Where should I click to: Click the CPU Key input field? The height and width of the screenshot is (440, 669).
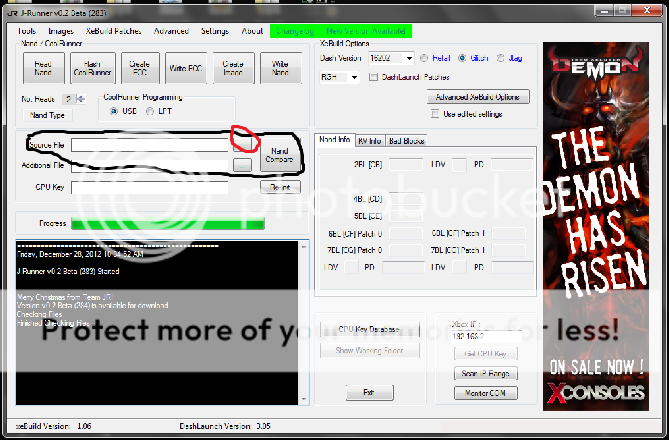[x=150, y=186]
